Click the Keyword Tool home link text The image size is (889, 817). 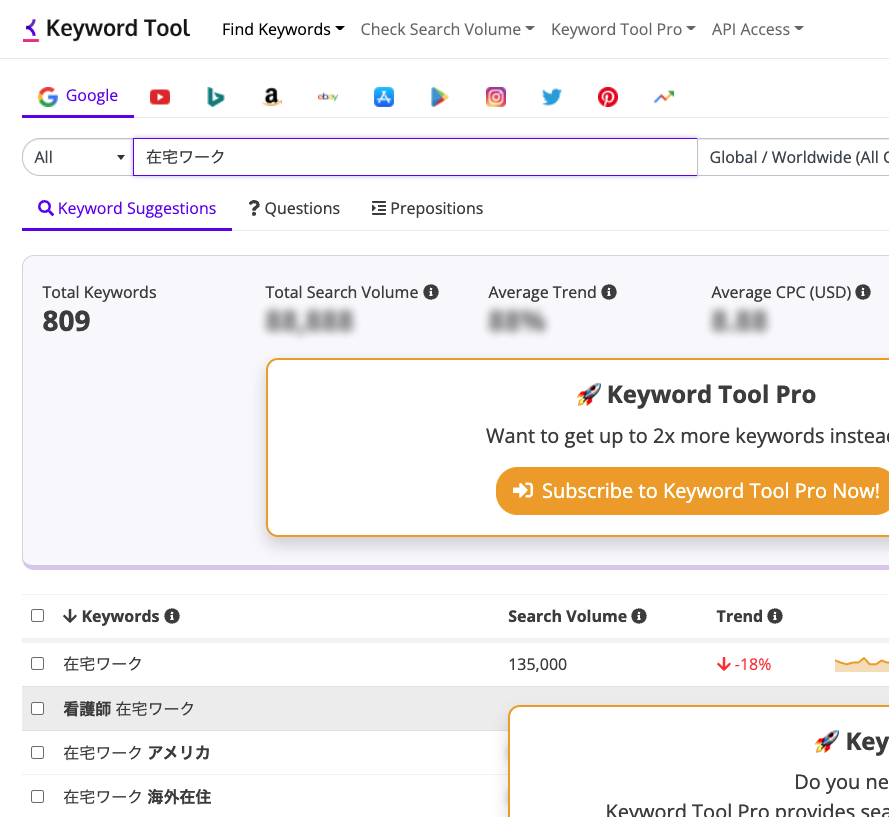click(x=118, y=28)
